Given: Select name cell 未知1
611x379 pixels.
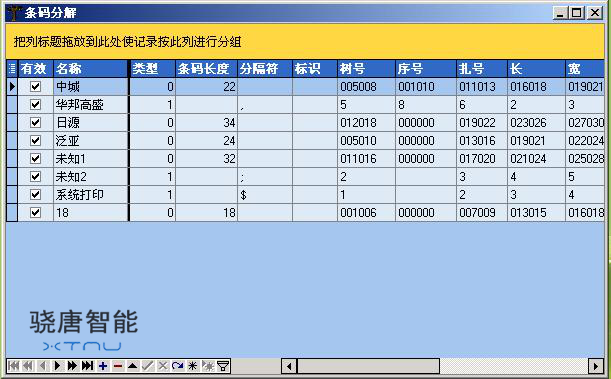Looking at the screenshot, I should [91, 159].
